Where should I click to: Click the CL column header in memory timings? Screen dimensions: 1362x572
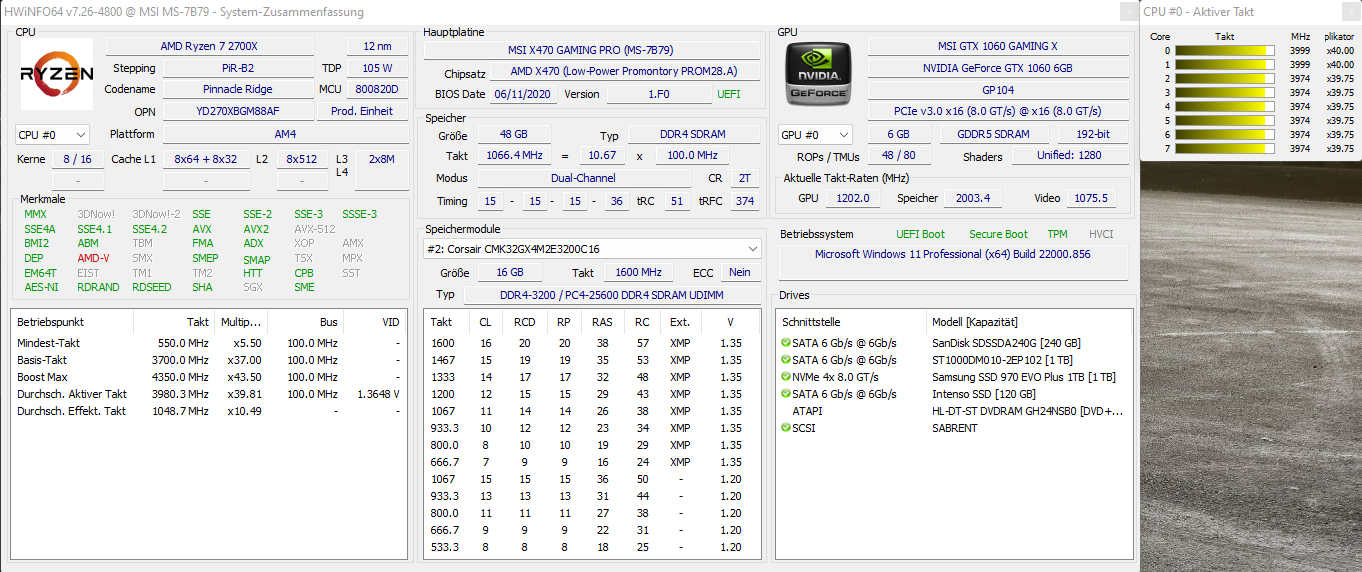pyautogui.click(x=485, y=322)
